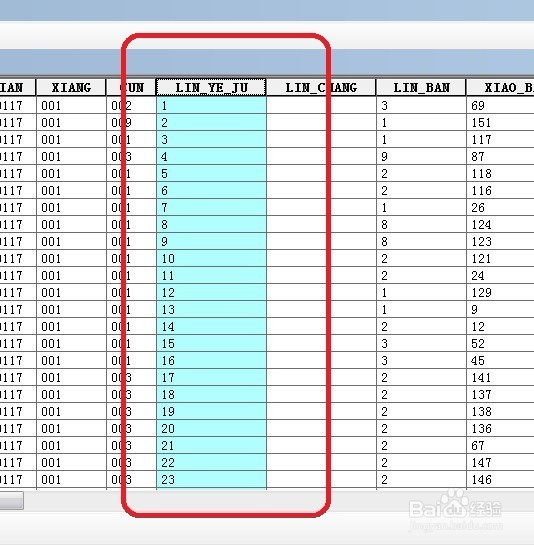Select the LIN_YE_JU column header
The height and width of the screenshot is (545, 534).
pyautogui.click(x=211, y=87)
